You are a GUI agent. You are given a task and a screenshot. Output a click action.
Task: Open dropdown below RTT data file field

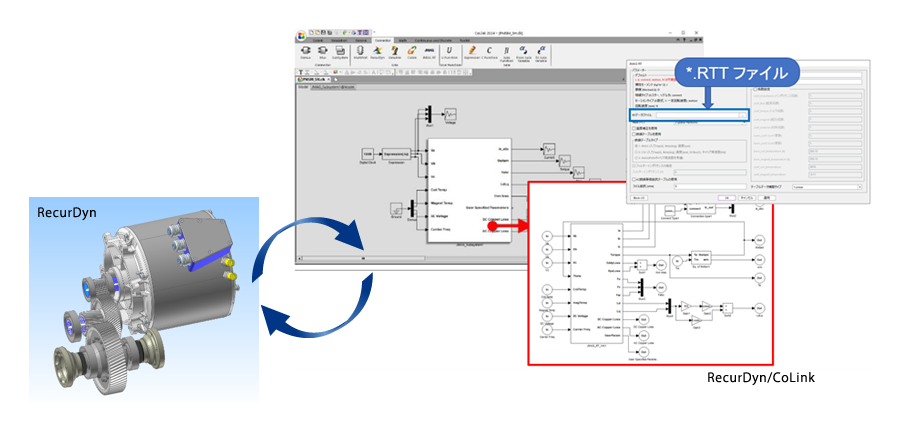tap(710, 122)
